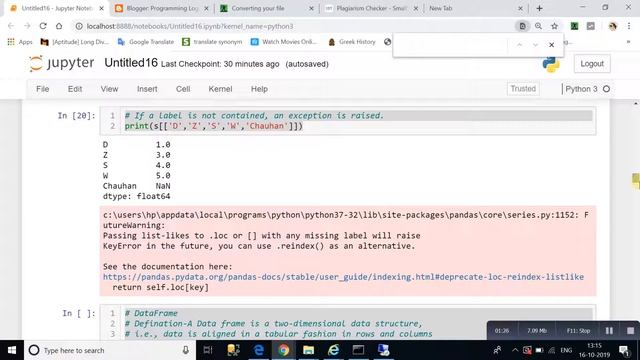This screenshot has width=640, height=360.
Task: Open the Apps bookmarks shortcut
Action: pos(20,42)
